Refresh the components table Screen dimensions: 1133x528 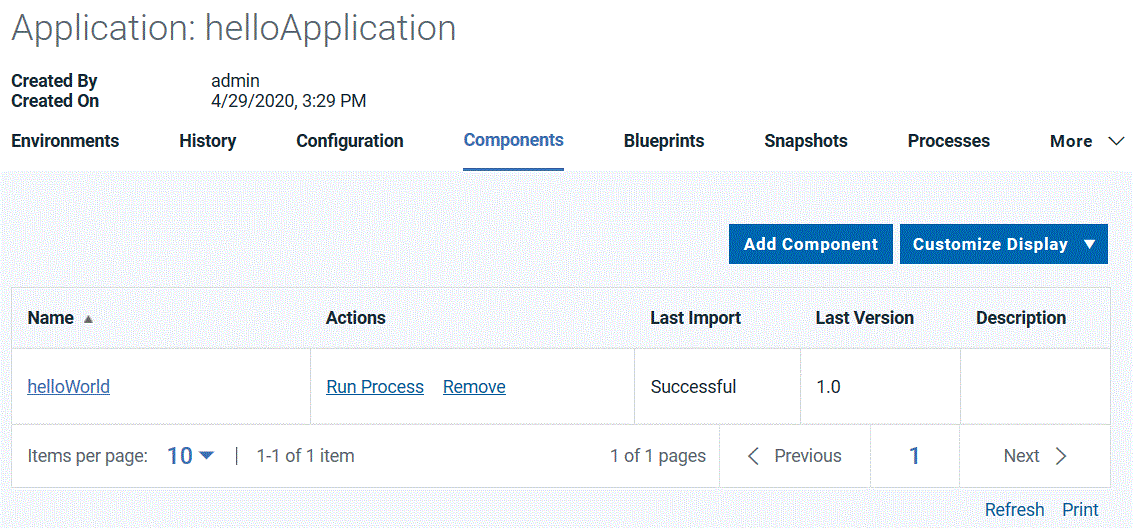click(1014, 510)
